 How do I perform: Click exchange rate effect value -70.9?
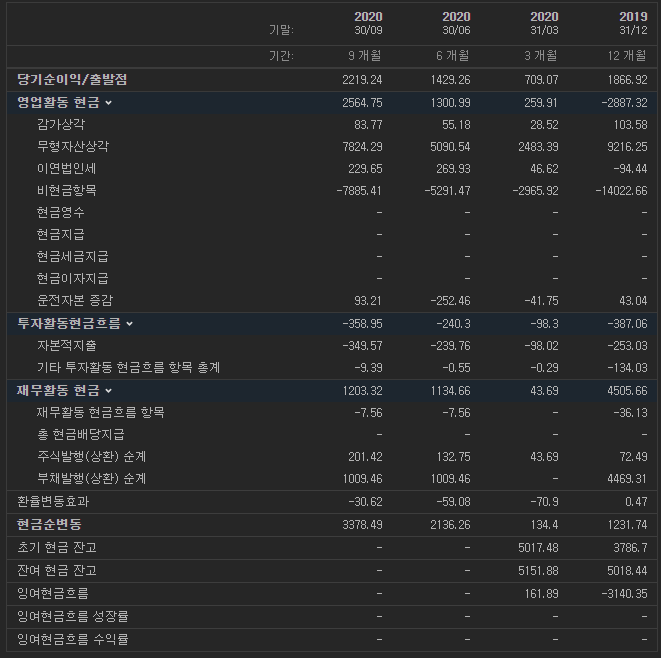click(544, 502)
